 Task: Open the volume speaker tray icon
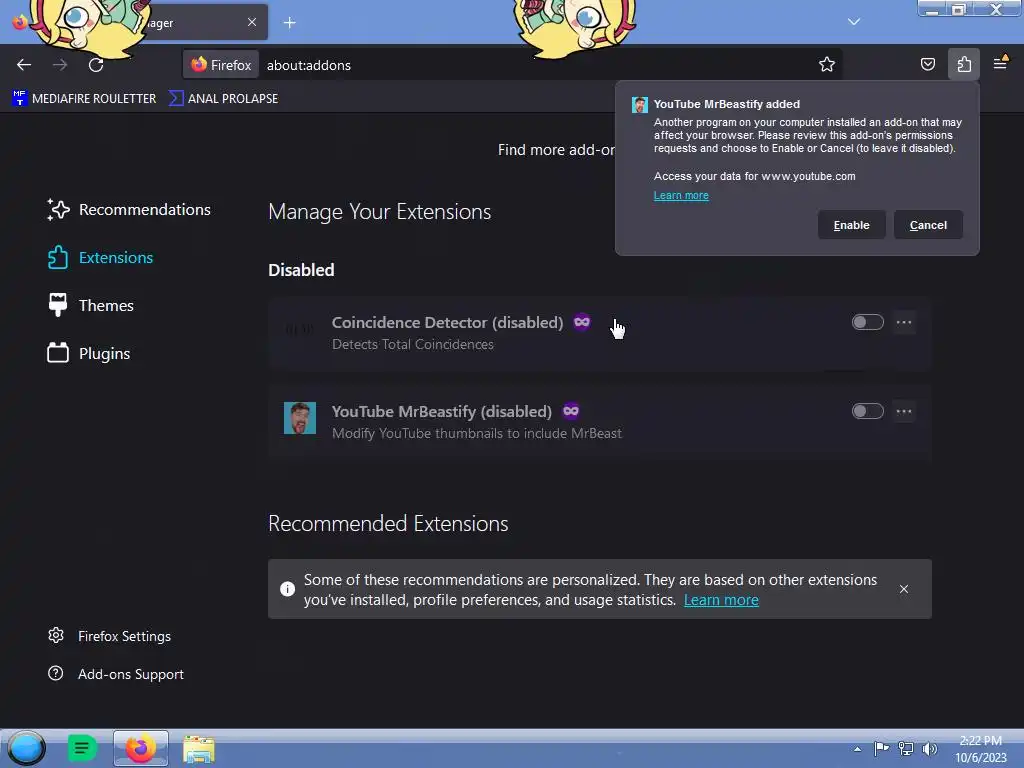[x=929, y=748]
